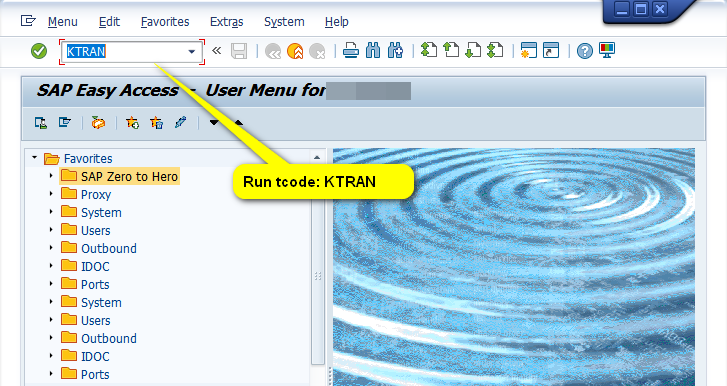
Task: Maximize the SAP window
Action: [641, 9]
